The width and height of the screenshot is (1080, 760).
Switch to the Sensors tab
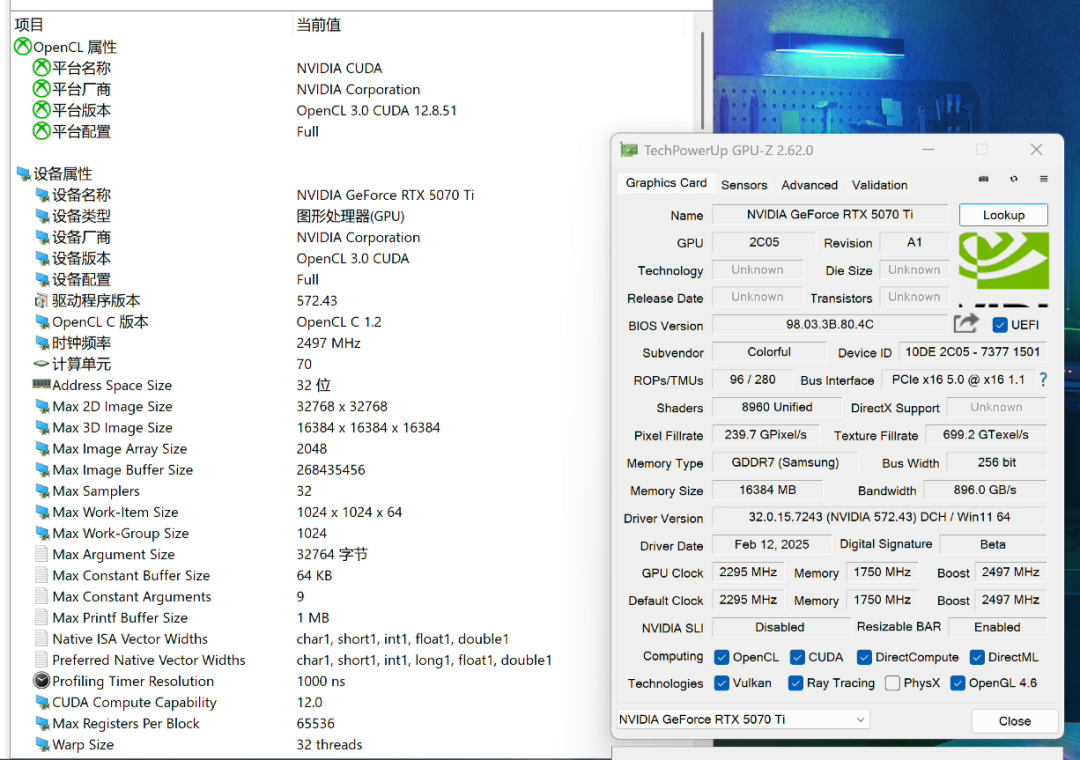[x=744, y=185]
